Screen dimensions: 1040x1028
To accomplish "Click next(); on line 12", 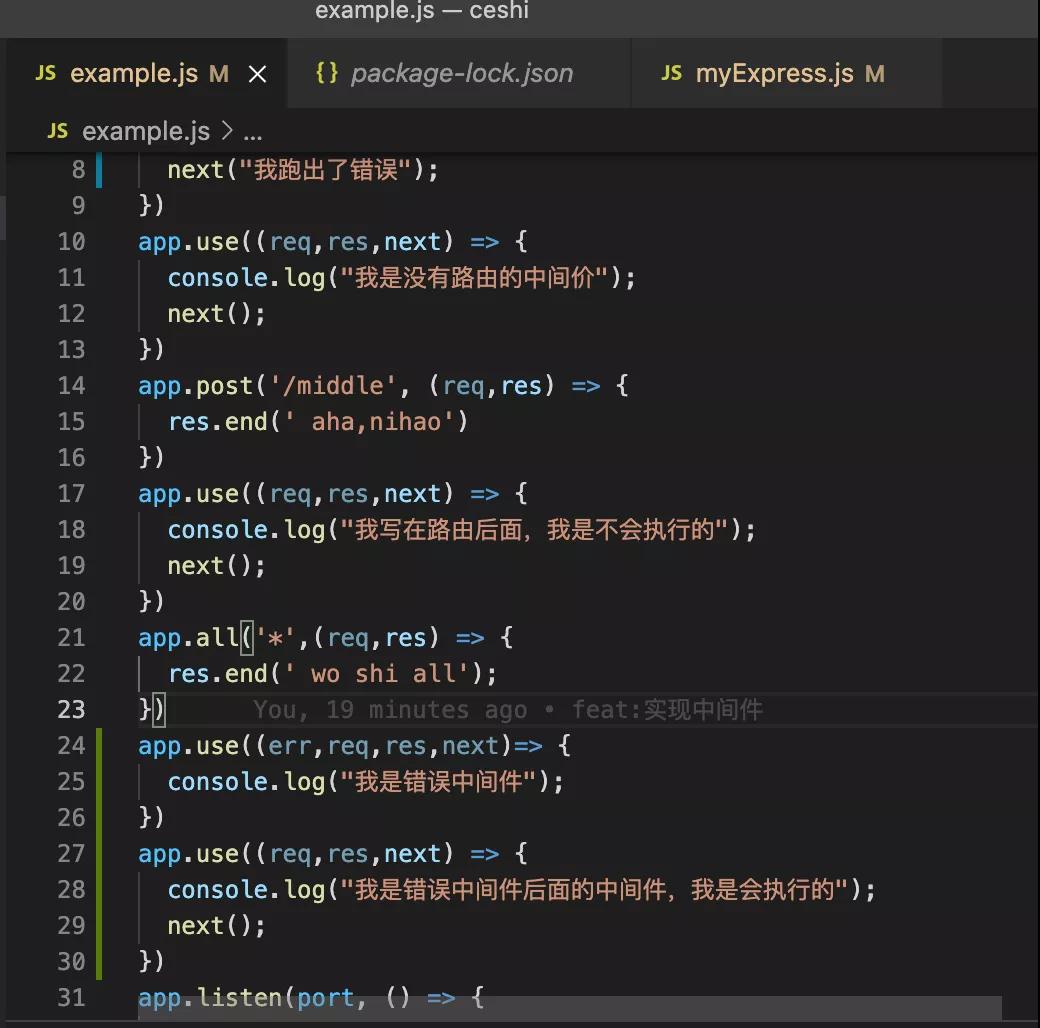I will [x=216, y=314].
